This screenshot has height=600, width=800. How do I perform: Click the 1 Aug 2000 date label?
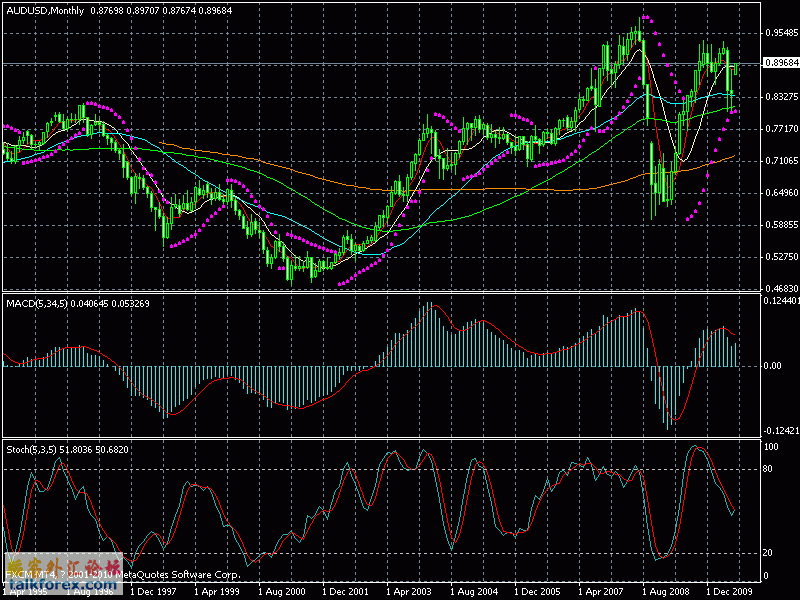click(x=281, y=592)
